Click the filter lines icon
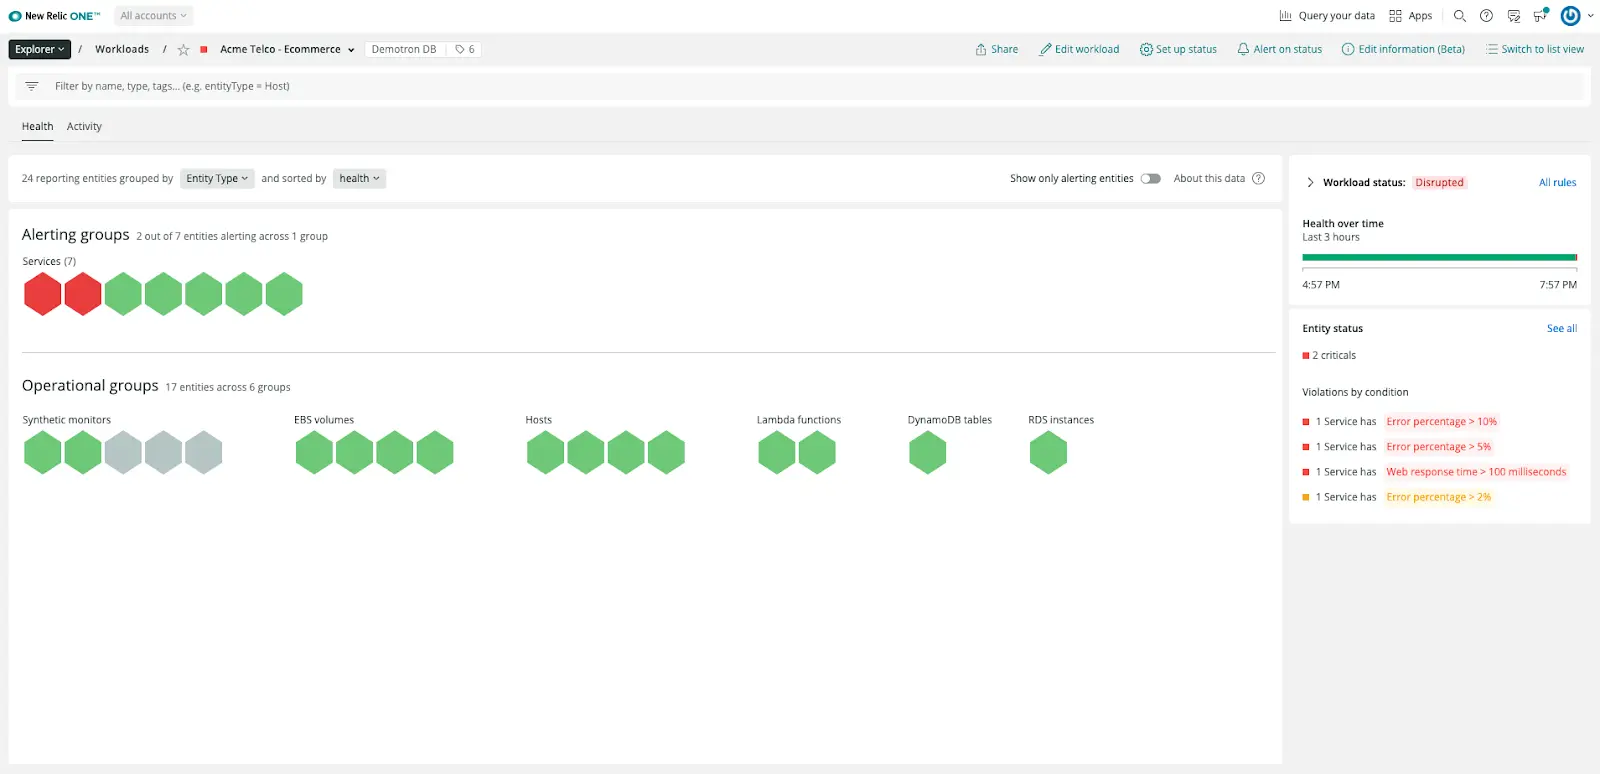 click(32, 86)
